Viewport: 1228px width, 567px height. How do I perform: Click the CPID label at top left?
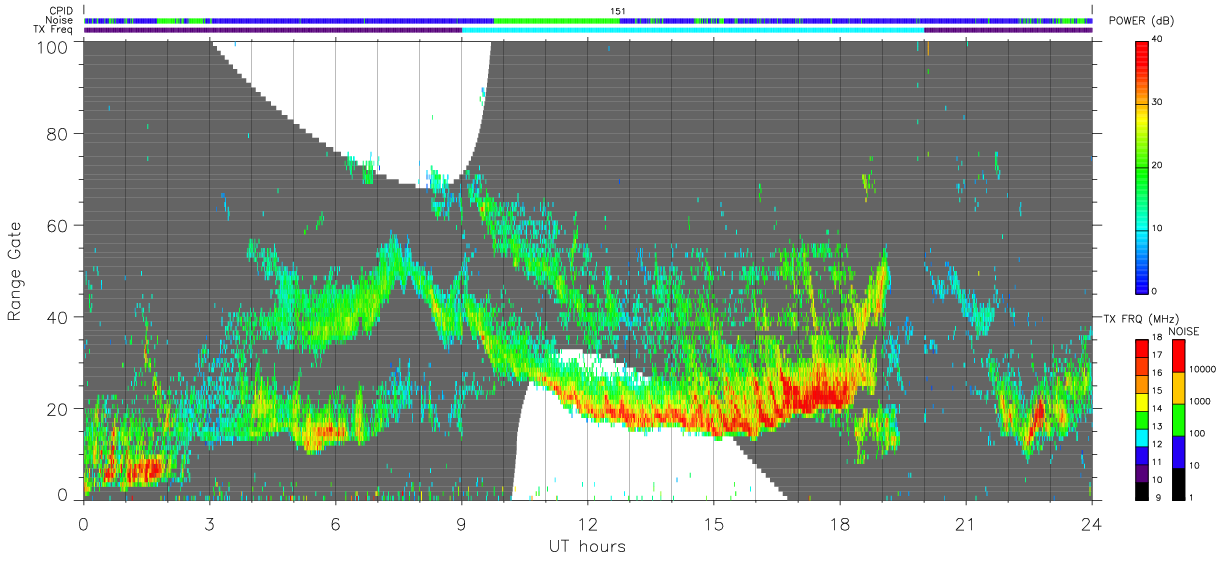pyautogui.click(x=60, y=11)
